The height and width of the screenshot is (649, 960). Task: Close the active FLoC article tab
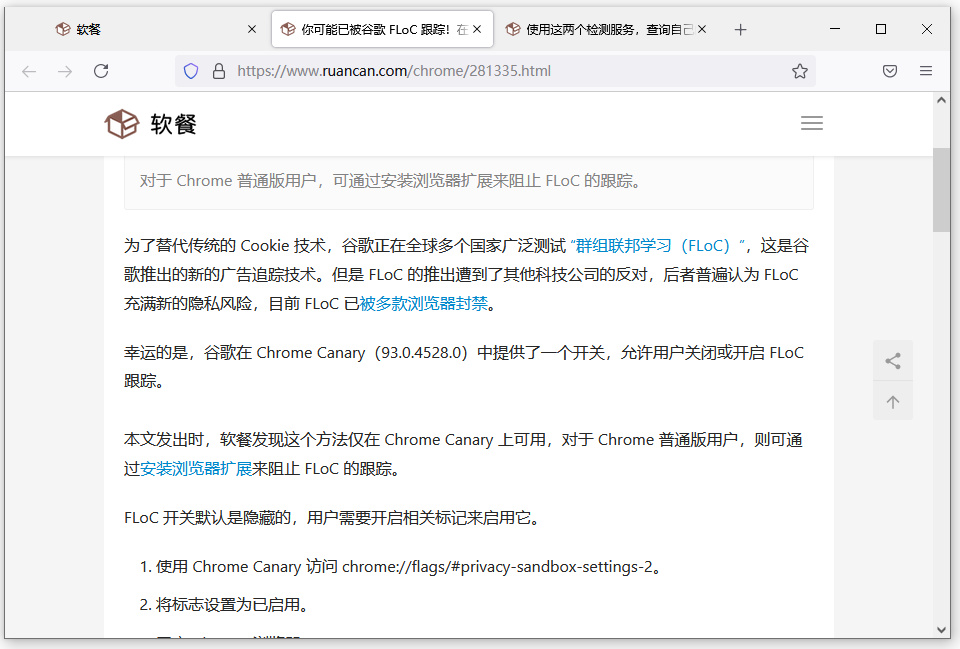(x=477, y=30)
